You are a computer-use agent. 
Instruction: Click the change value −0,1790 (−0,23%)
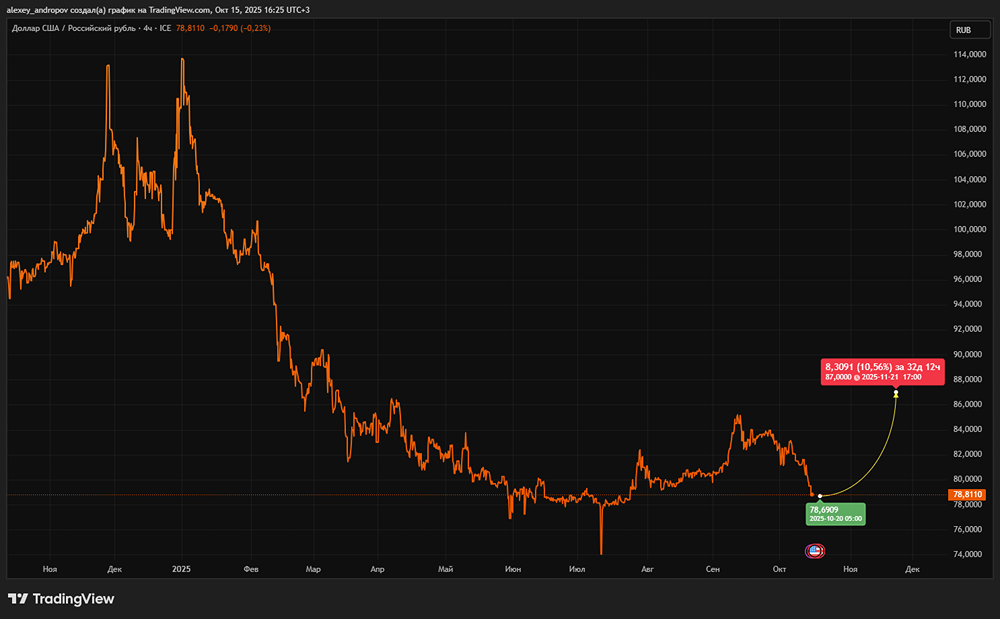point(240,28)
